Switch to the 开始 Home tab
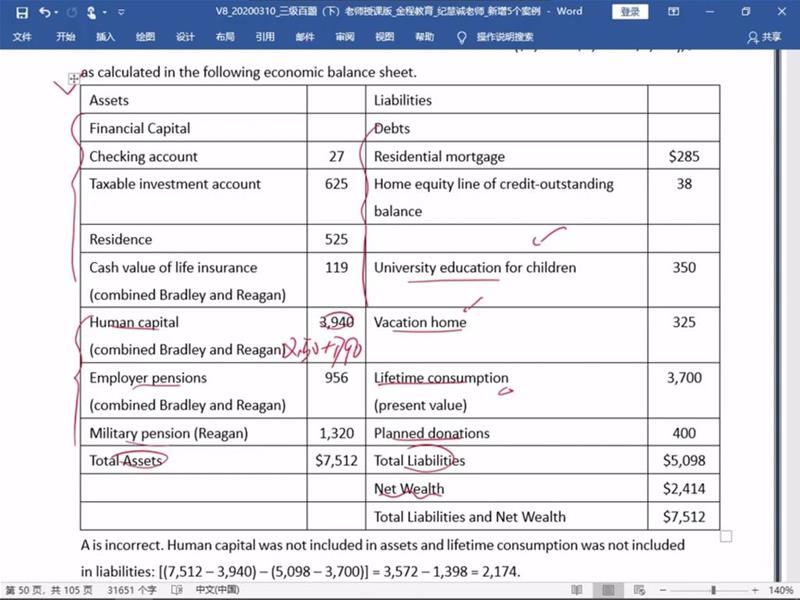Image resolution: width=800 pixels, height=600 pixels. coord(65,37)
